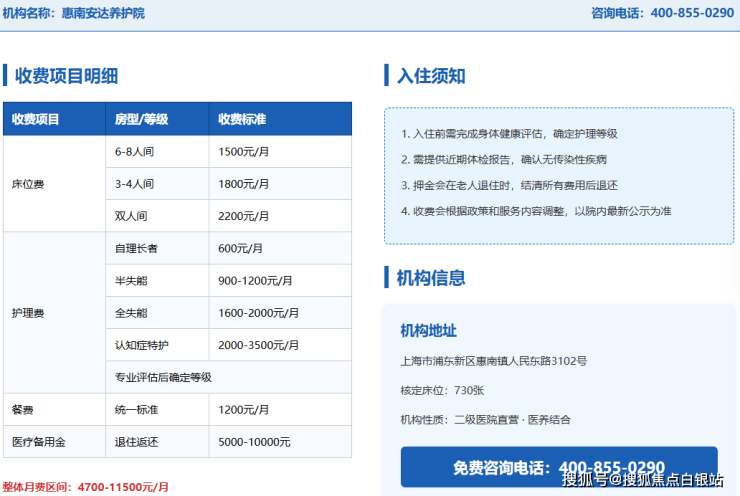Click the 收费项目明细 heading
The width and height of the screenshot is (740, 496).
pos(67,76)
